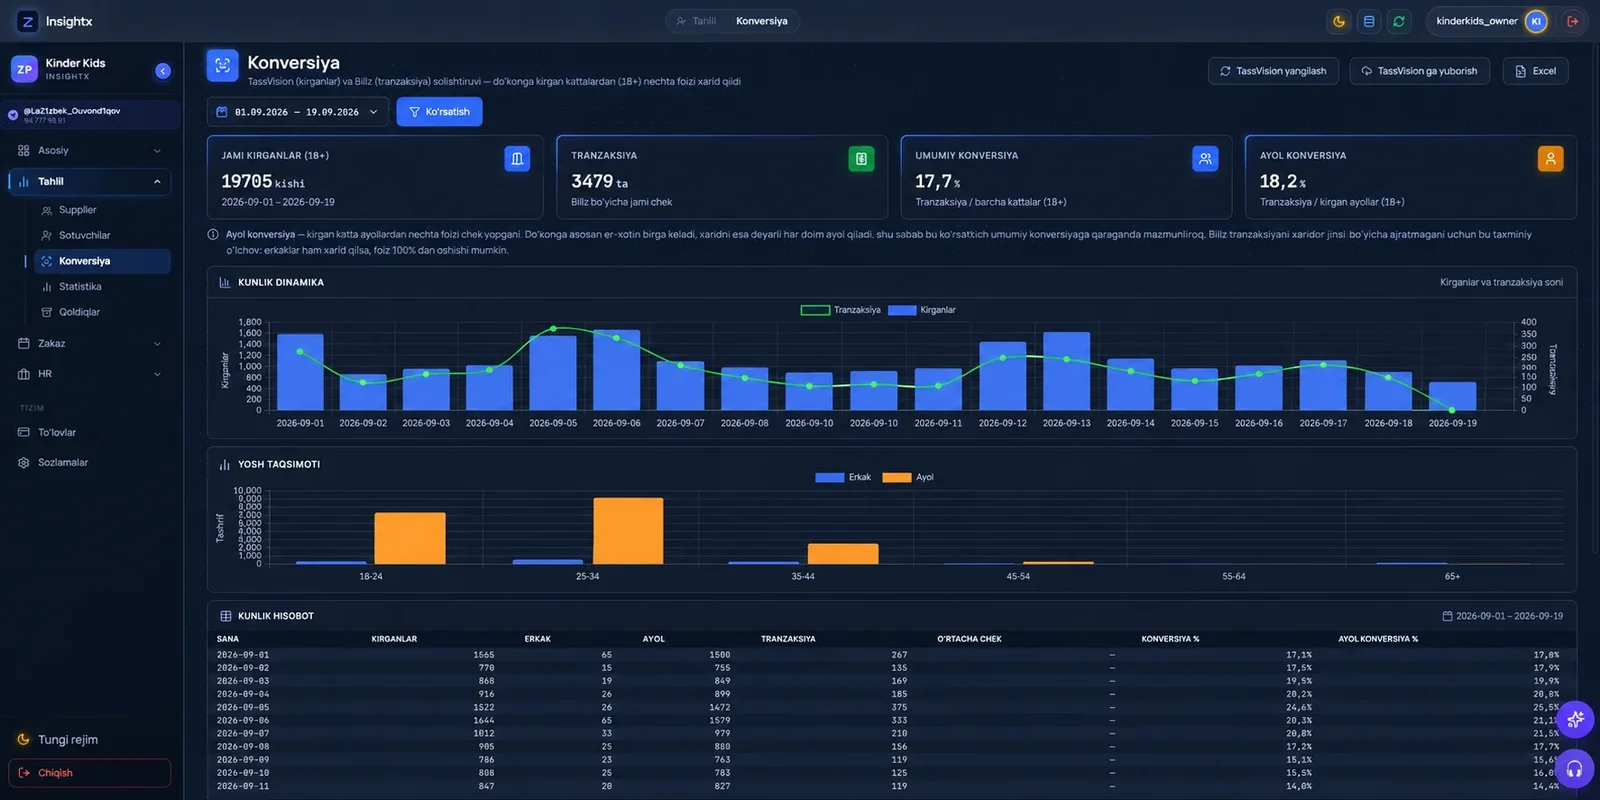1600x800 pixels.
Task: Click the value 1565 in the table
Action: [x=484, y=655]
